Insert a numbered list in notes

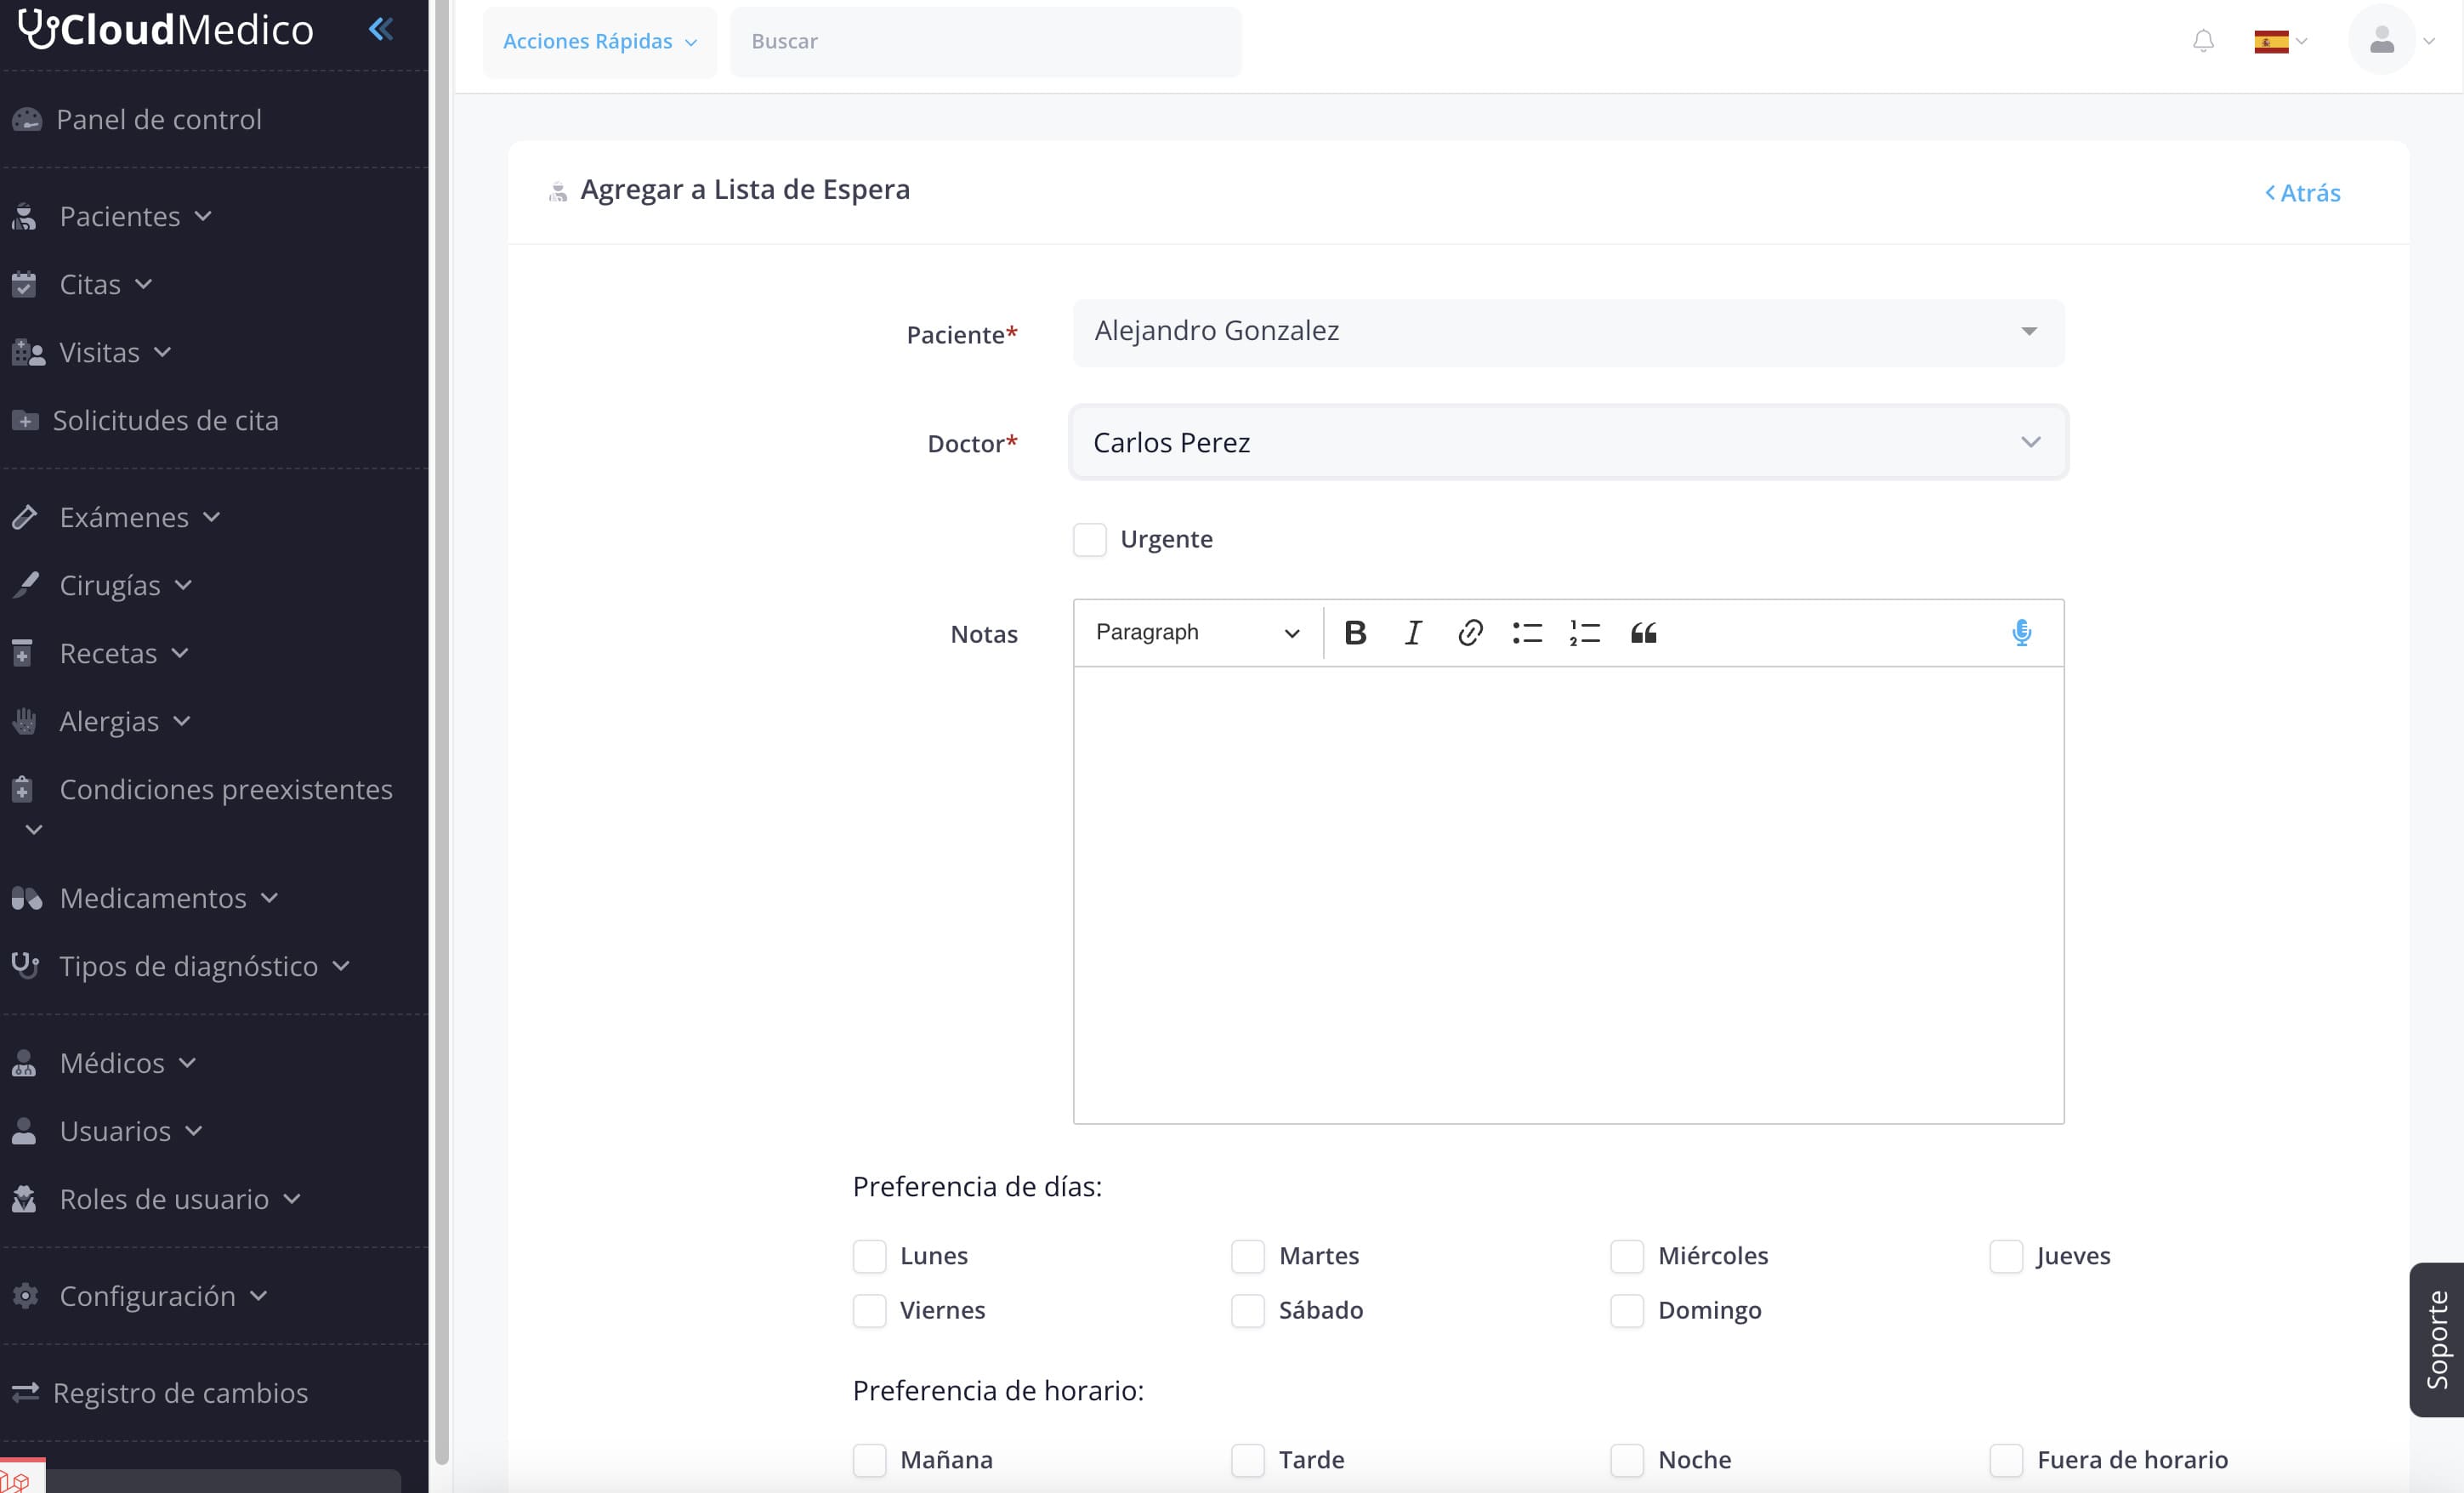pos(1585,633)
